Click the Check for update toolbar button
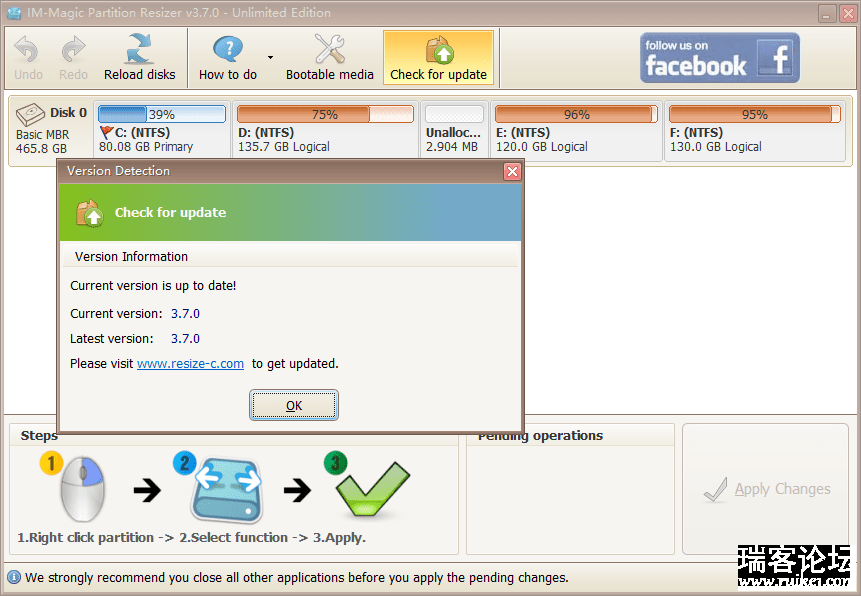The width and height of the screenshot is (861, 596). 438,58
